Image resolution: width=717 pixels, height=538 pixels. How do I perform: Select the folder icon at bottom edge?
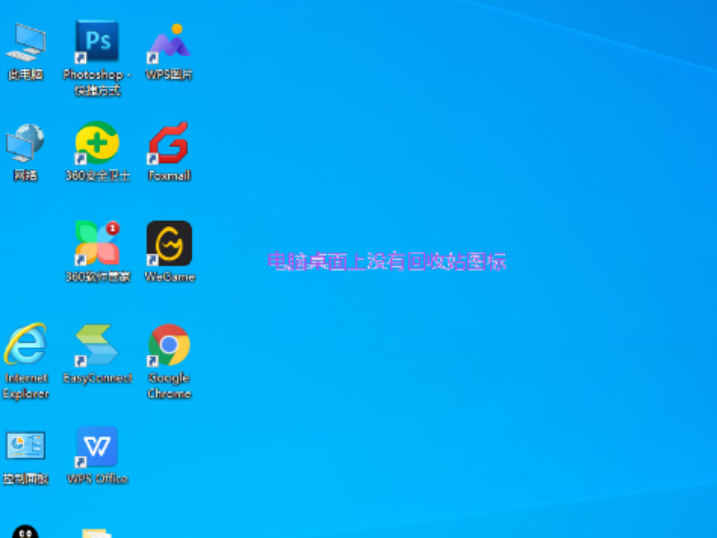point(96,533)
